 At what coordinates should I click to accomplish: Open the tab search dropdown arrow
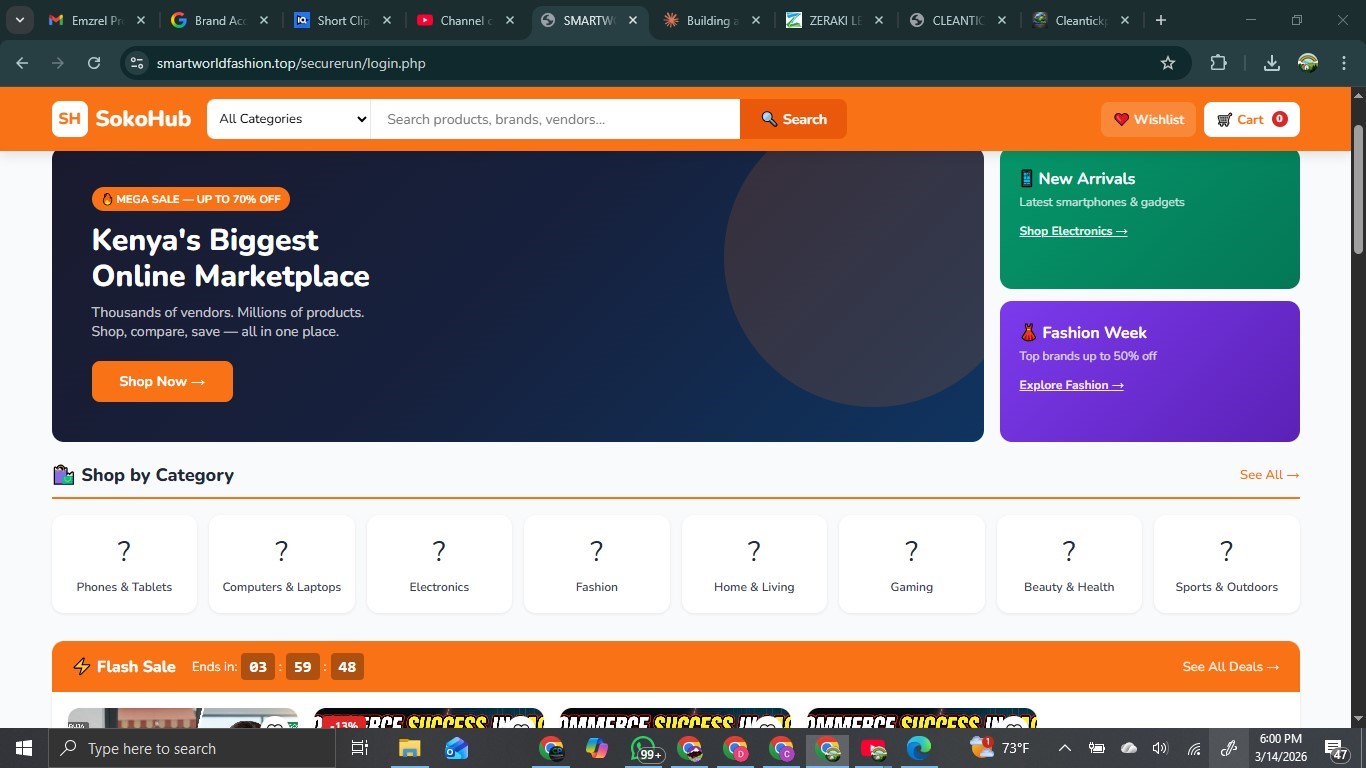coord(19,20)
